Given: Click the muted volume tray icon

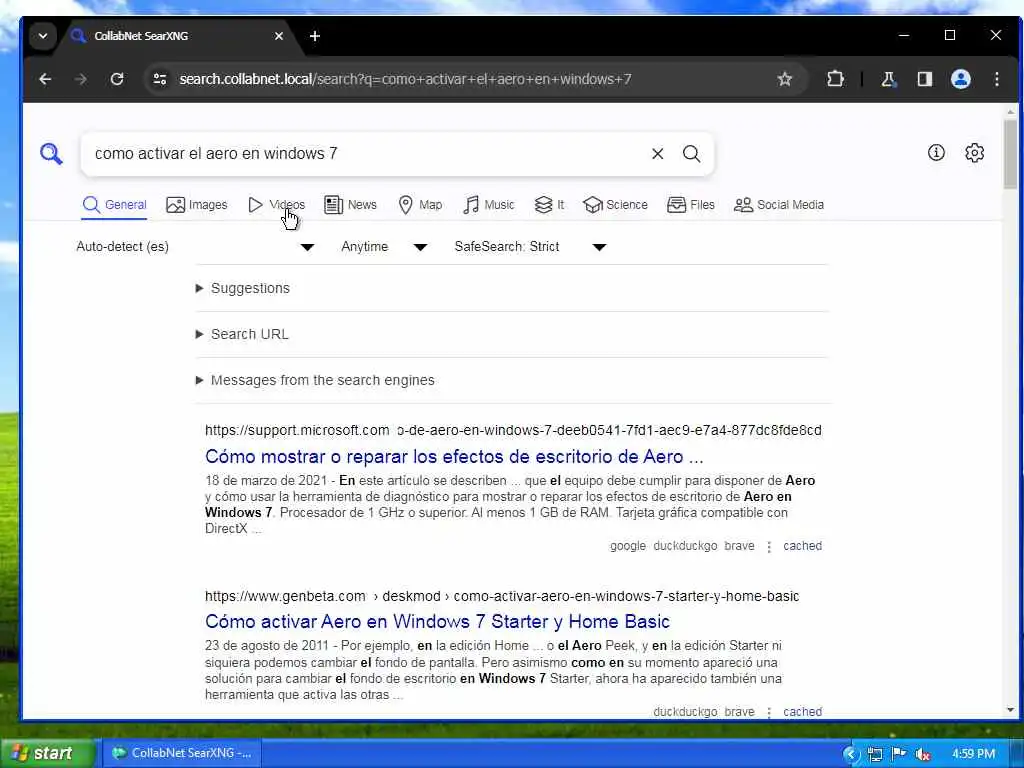Looking at the screenshot, I should point(923,754).
